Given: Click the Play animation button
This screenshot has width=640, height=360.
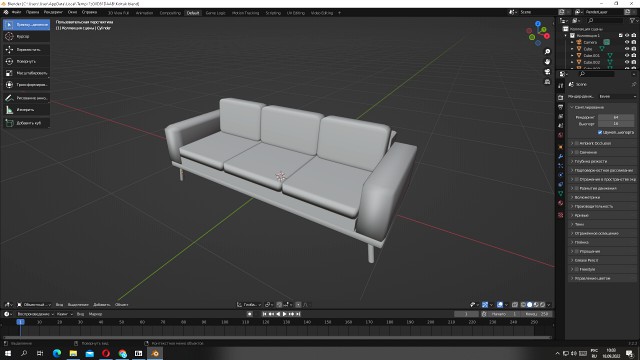Looking at the screenshot, I should coord(284,314).
